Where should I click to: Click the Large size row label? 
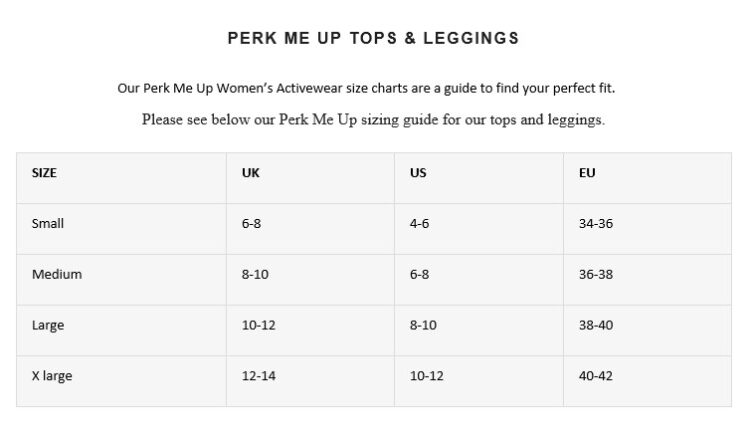[48, 325]
